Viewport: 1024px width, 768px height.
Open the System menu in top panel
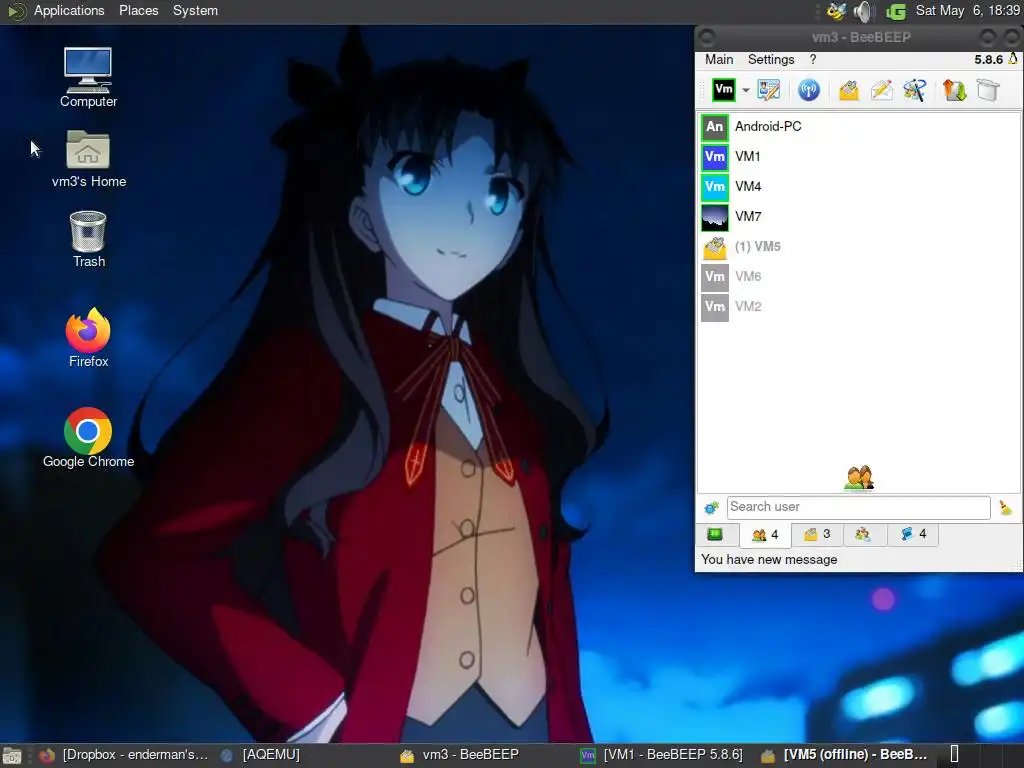tap(195, 10)
